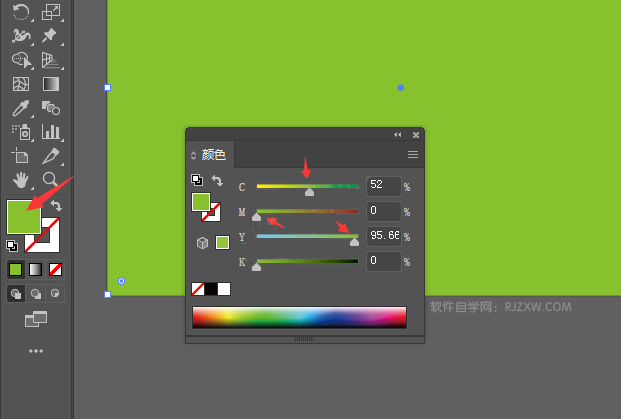621x419 pixels.
Task: Click the Color panel bottom resize grip
Action: 305,339
